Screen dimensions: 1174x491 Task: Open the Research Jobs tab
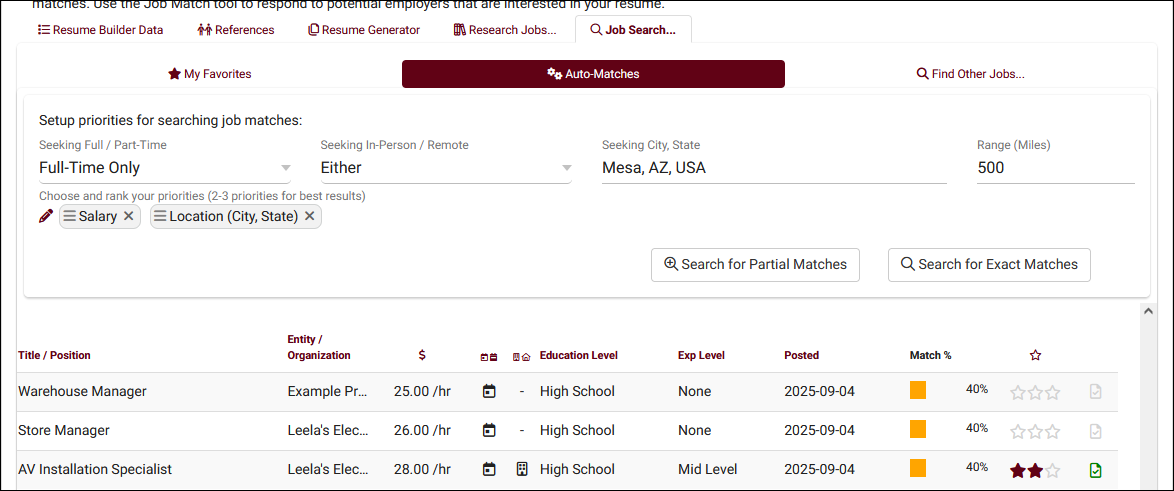[x=506, y=30]
